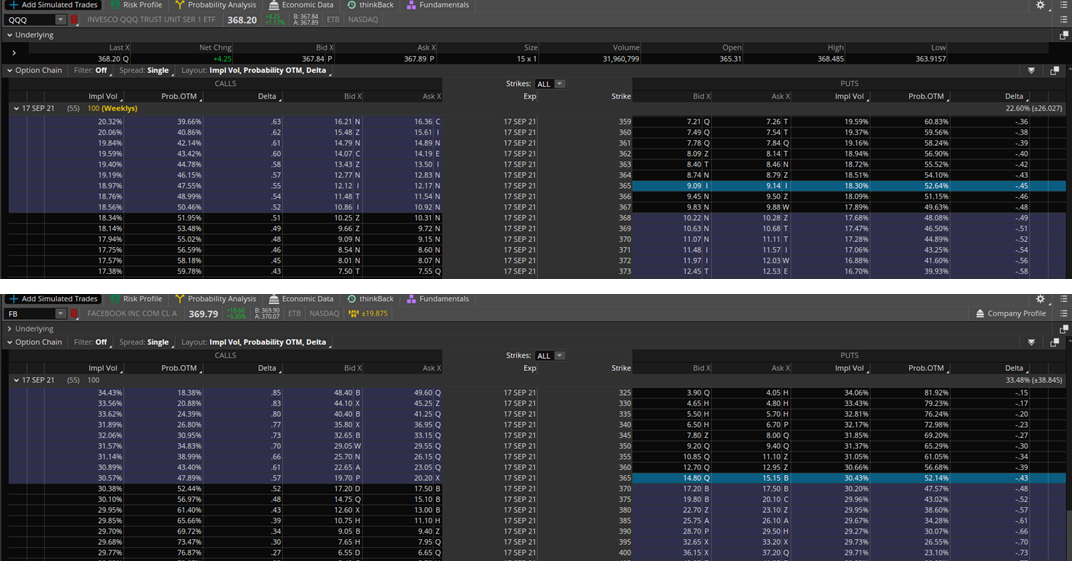This screenshot has height=561, width=1072.
Task: Click thinkBack clock icon in top panel
Action: (x=352, y=5)
